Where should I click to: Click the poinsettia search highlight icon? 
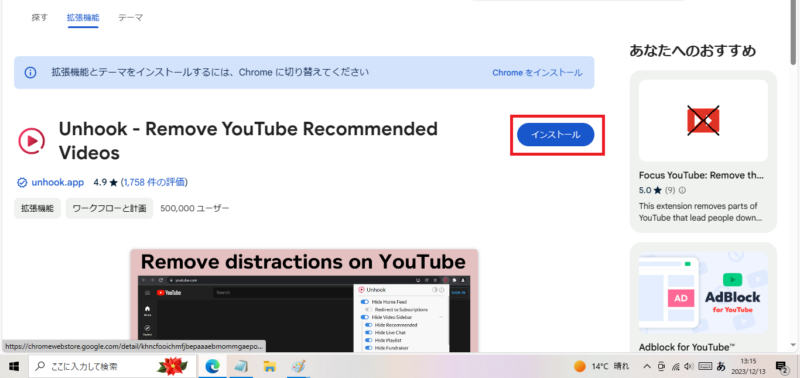[172, 366]
